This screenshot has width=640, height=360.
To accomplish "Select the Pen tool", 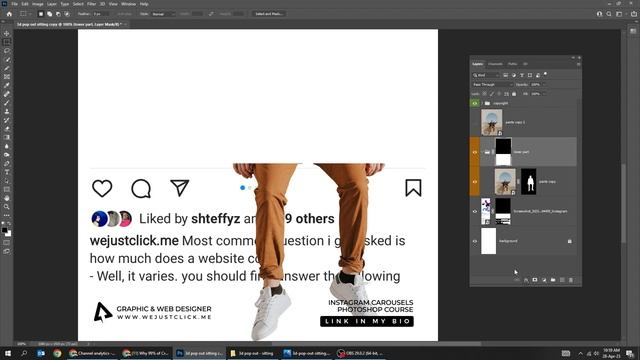I will 7,163.
